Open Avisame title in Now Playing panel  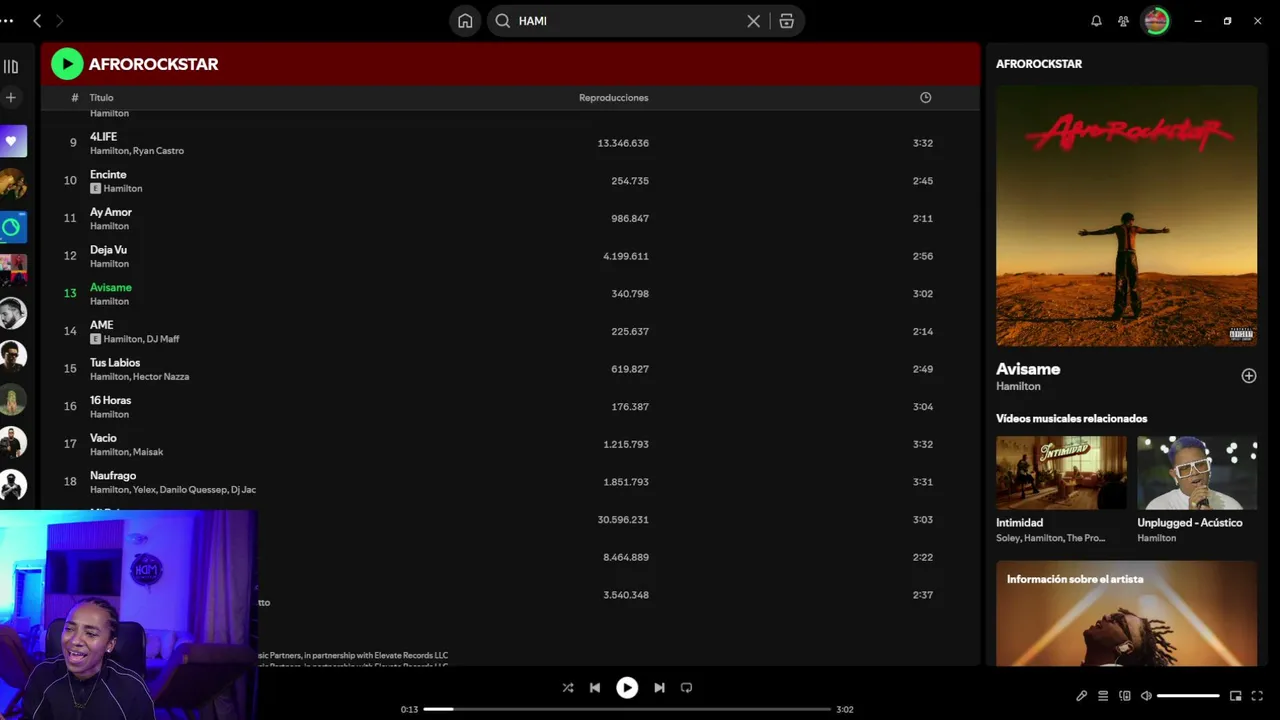[1028, 369]
